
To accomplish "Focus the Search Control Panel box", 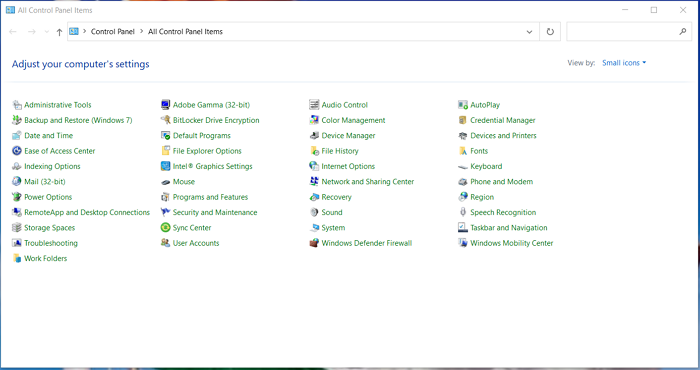I will 629,32.
